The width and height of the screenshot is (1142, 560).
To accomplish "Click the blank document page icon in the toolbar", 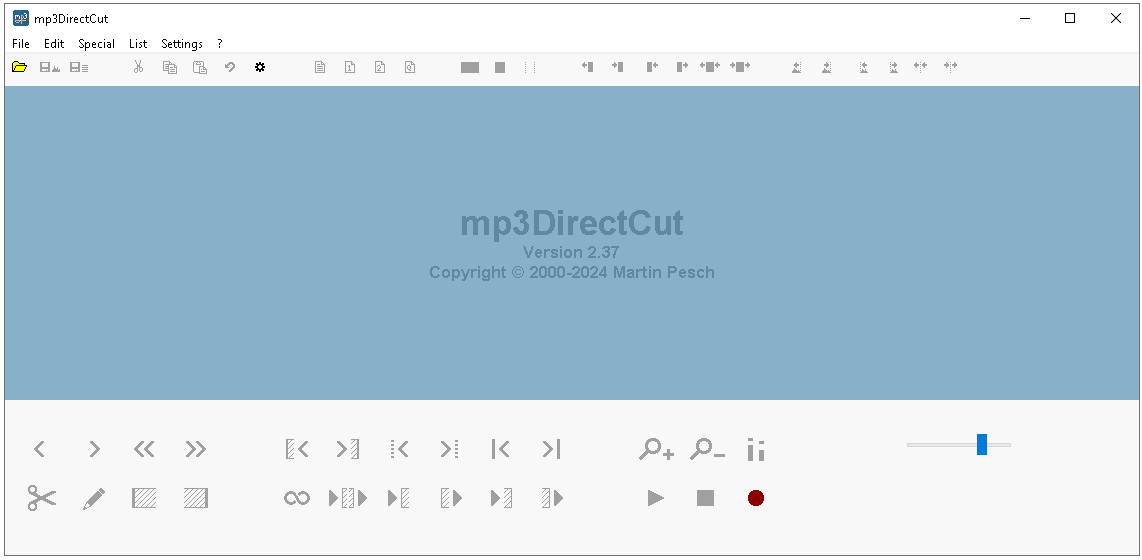I will click(320, 67).
